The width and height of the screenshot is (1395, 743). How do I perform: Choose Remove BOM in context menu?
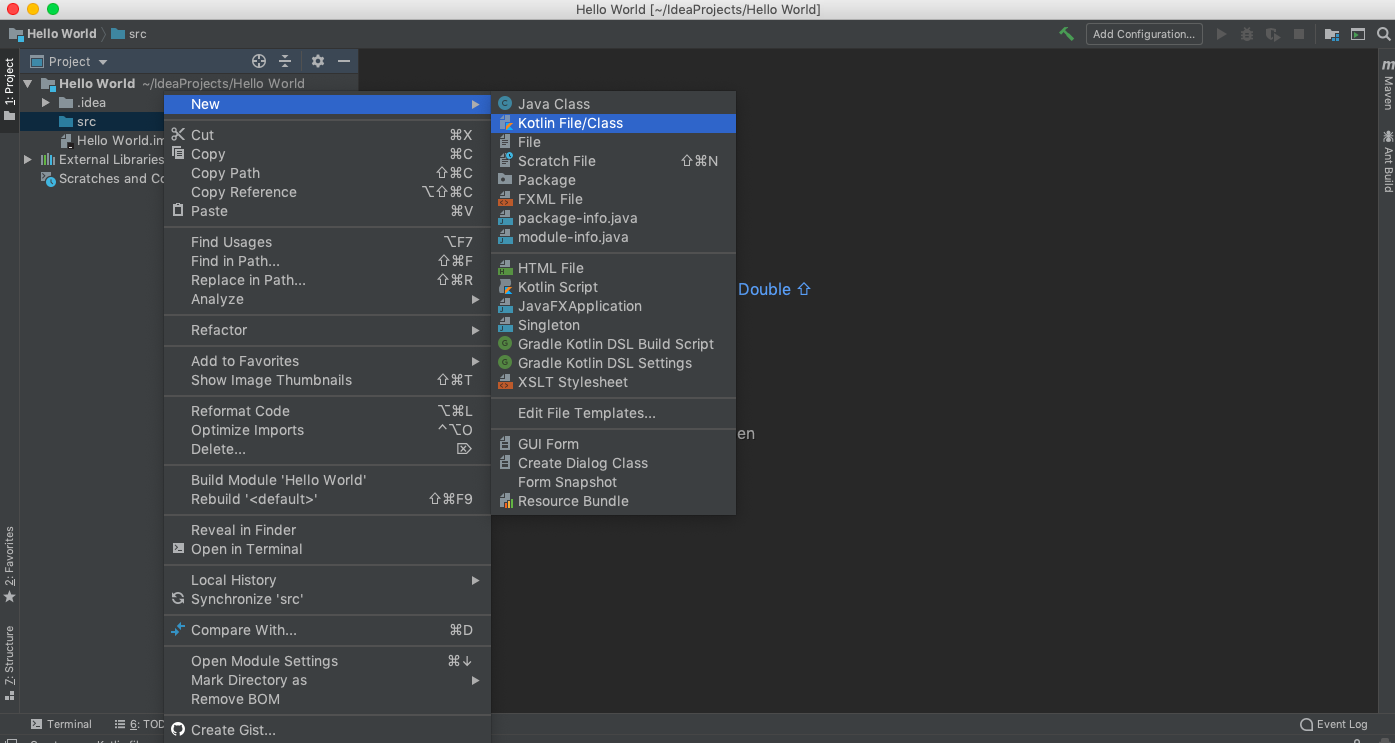click(x=327, y=699)
